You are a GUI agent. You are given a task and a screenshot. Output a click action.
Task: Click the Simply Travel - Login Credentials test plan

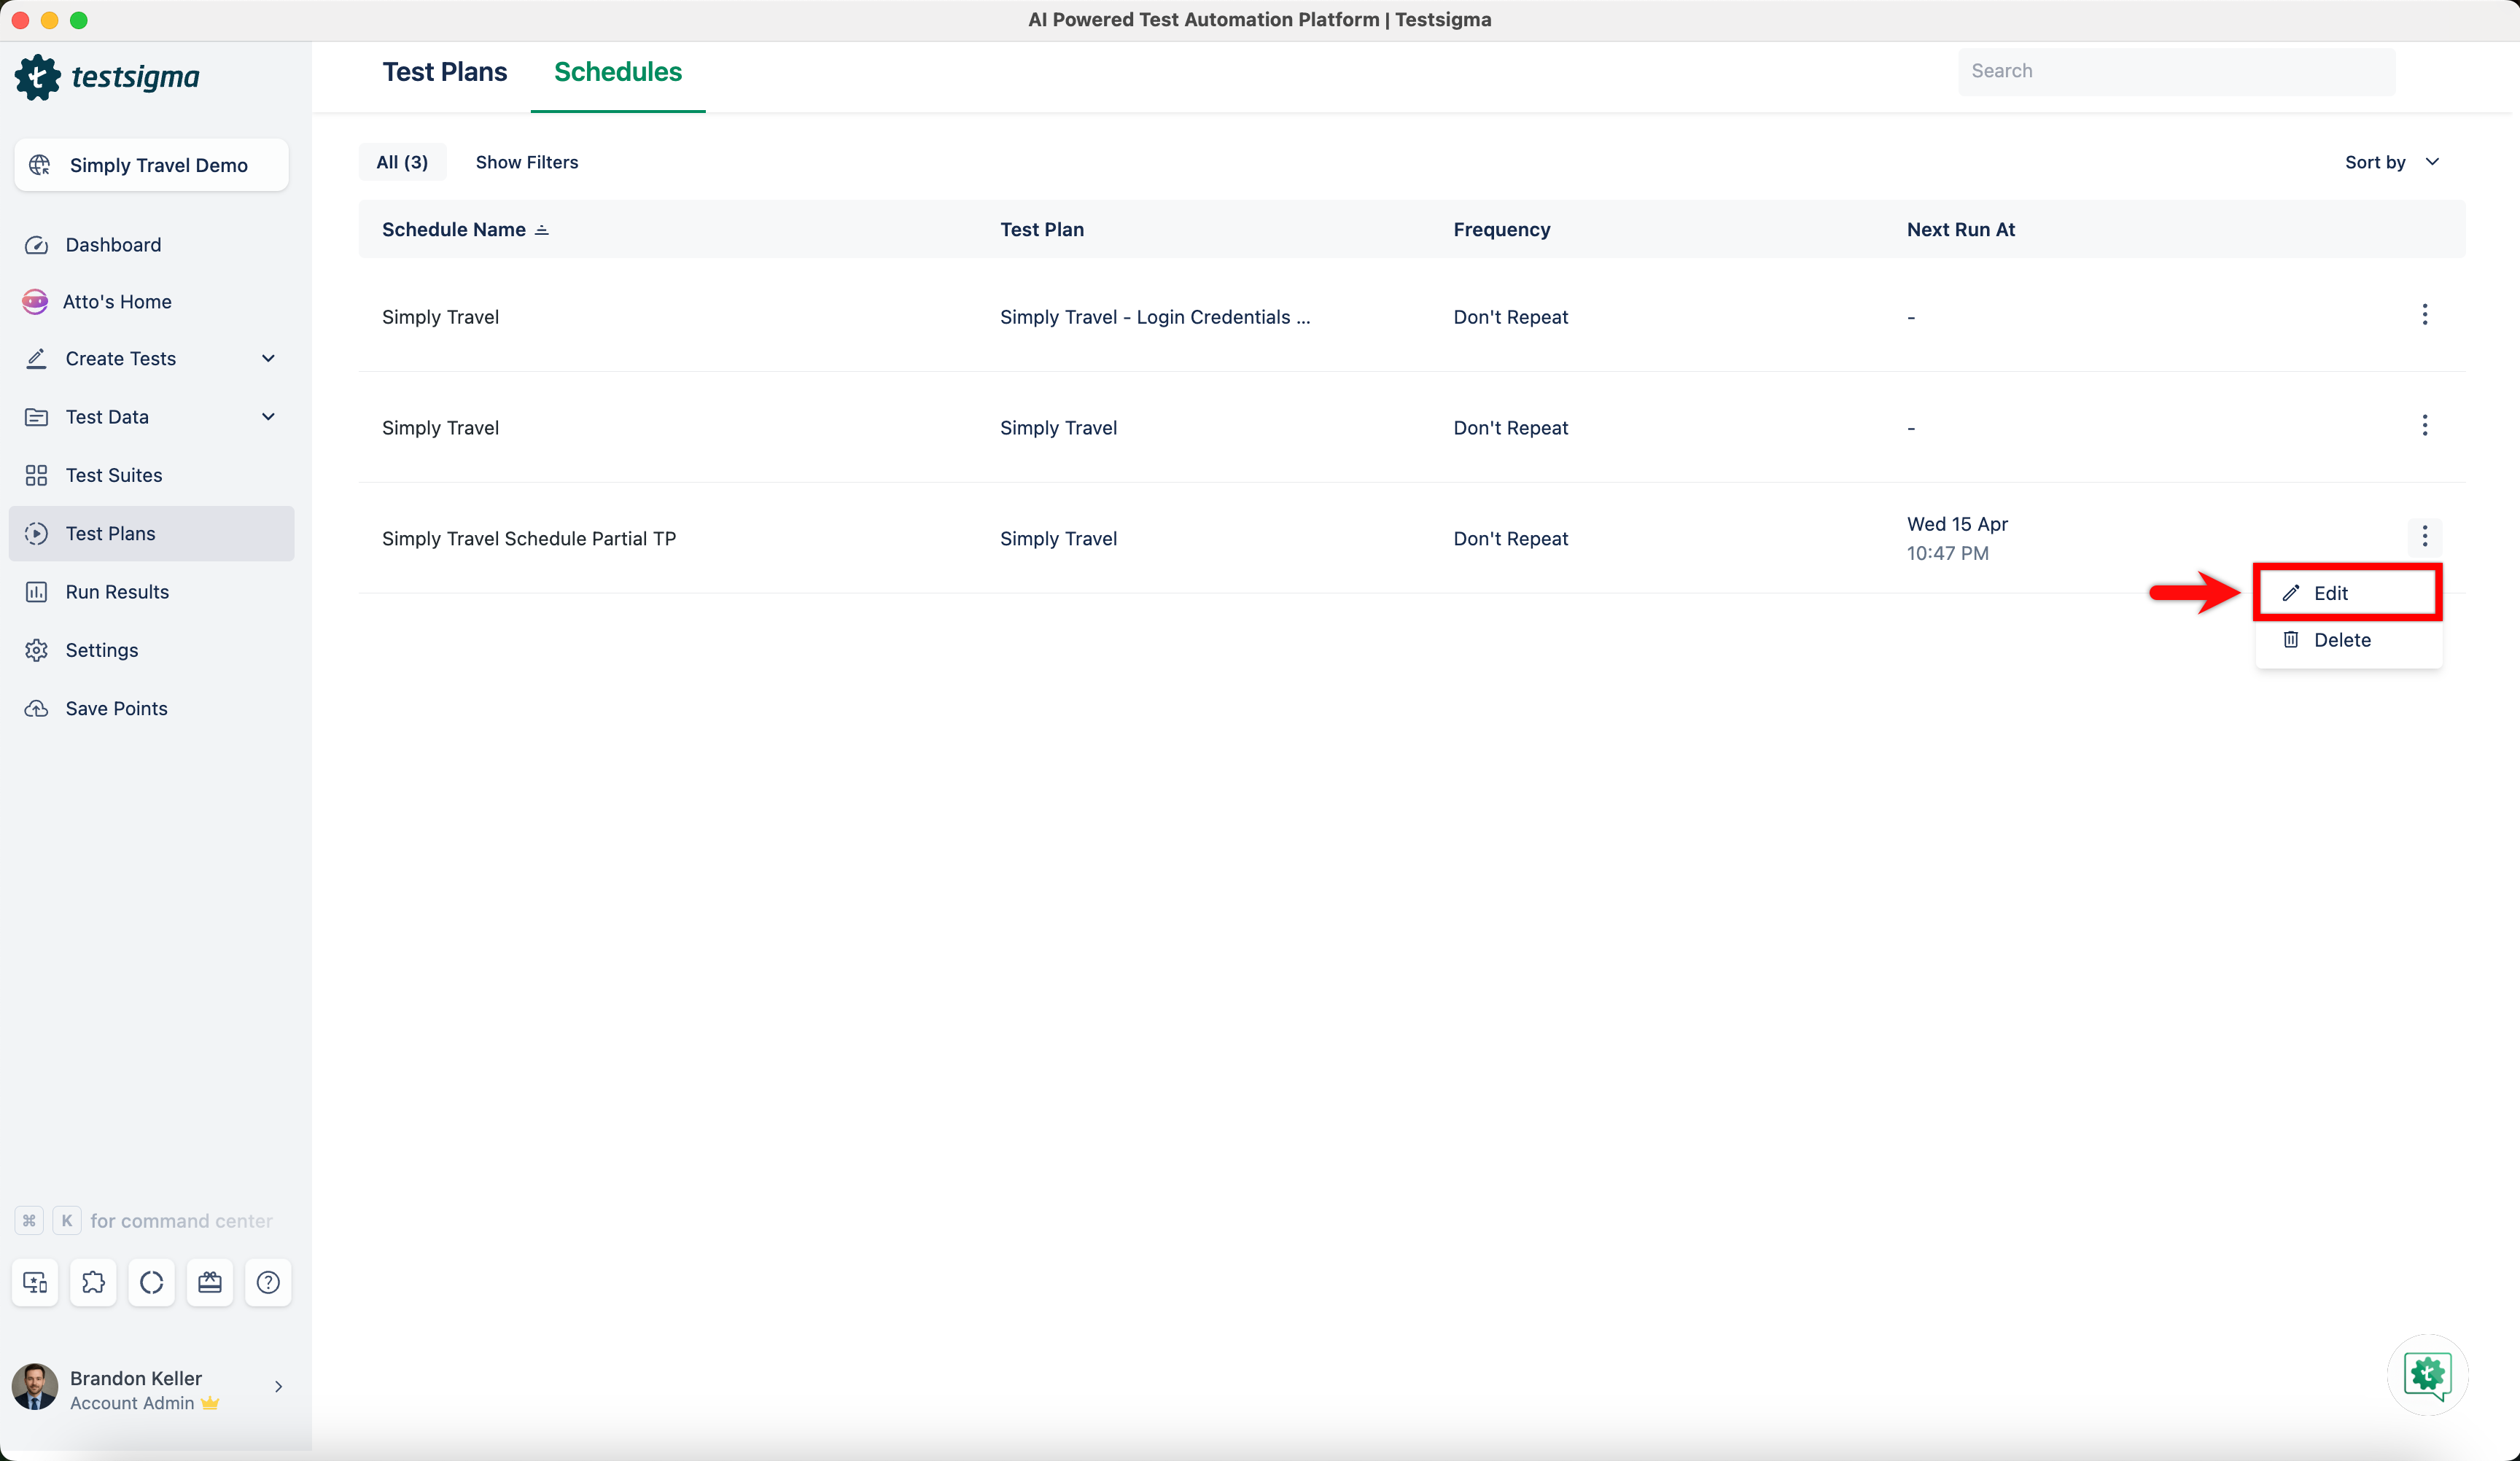[1155, 317]
